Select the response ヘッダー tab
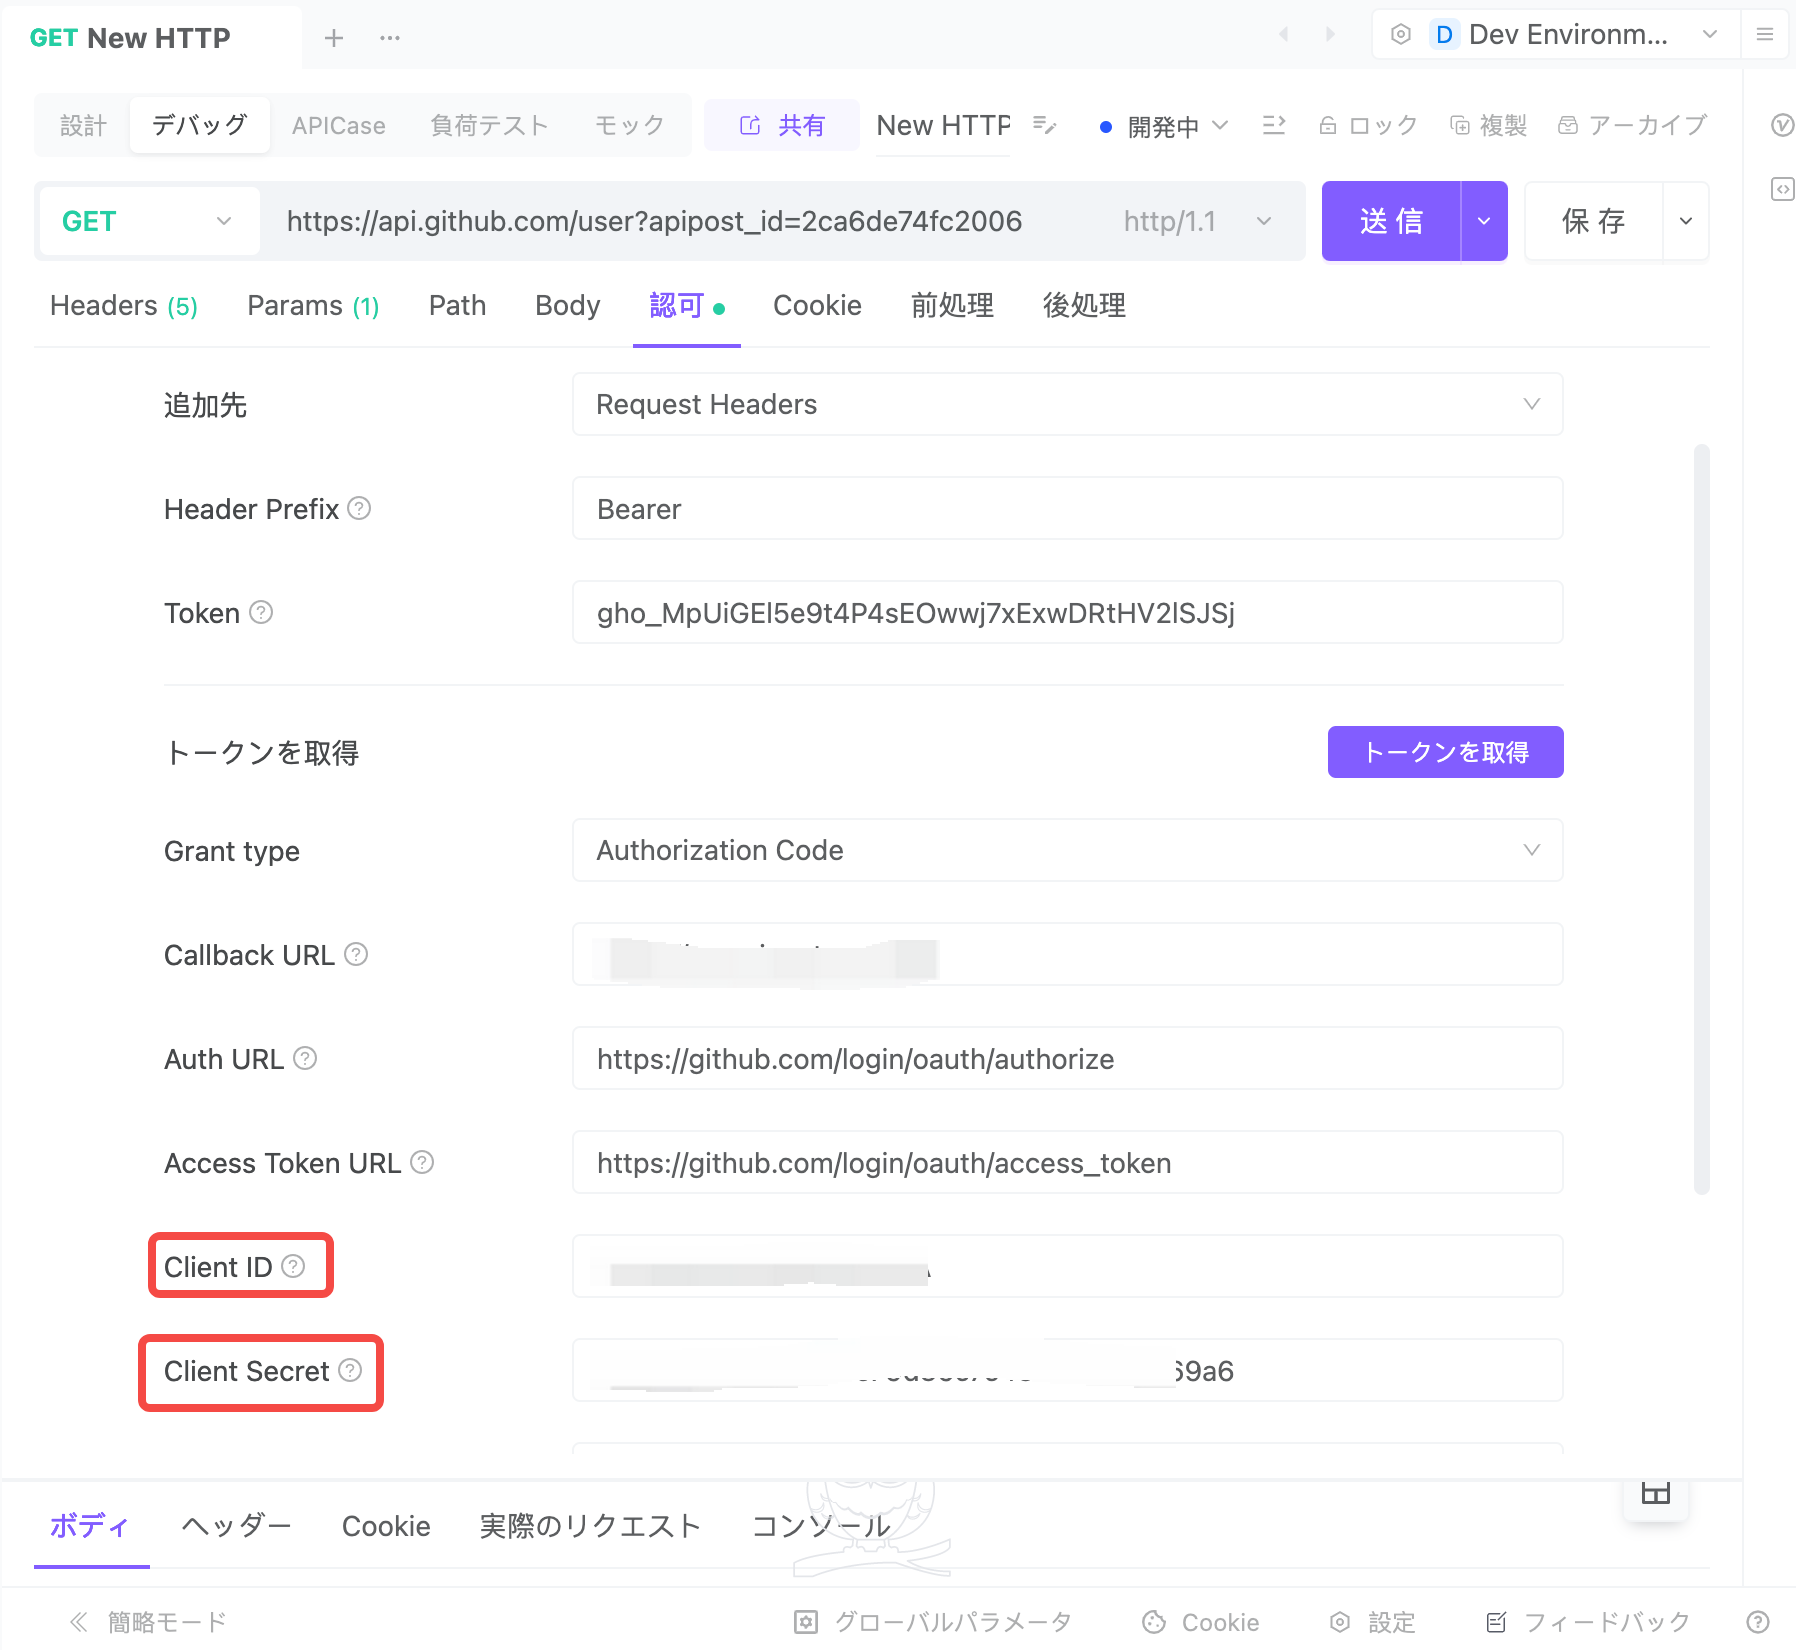 (236, 1525)
